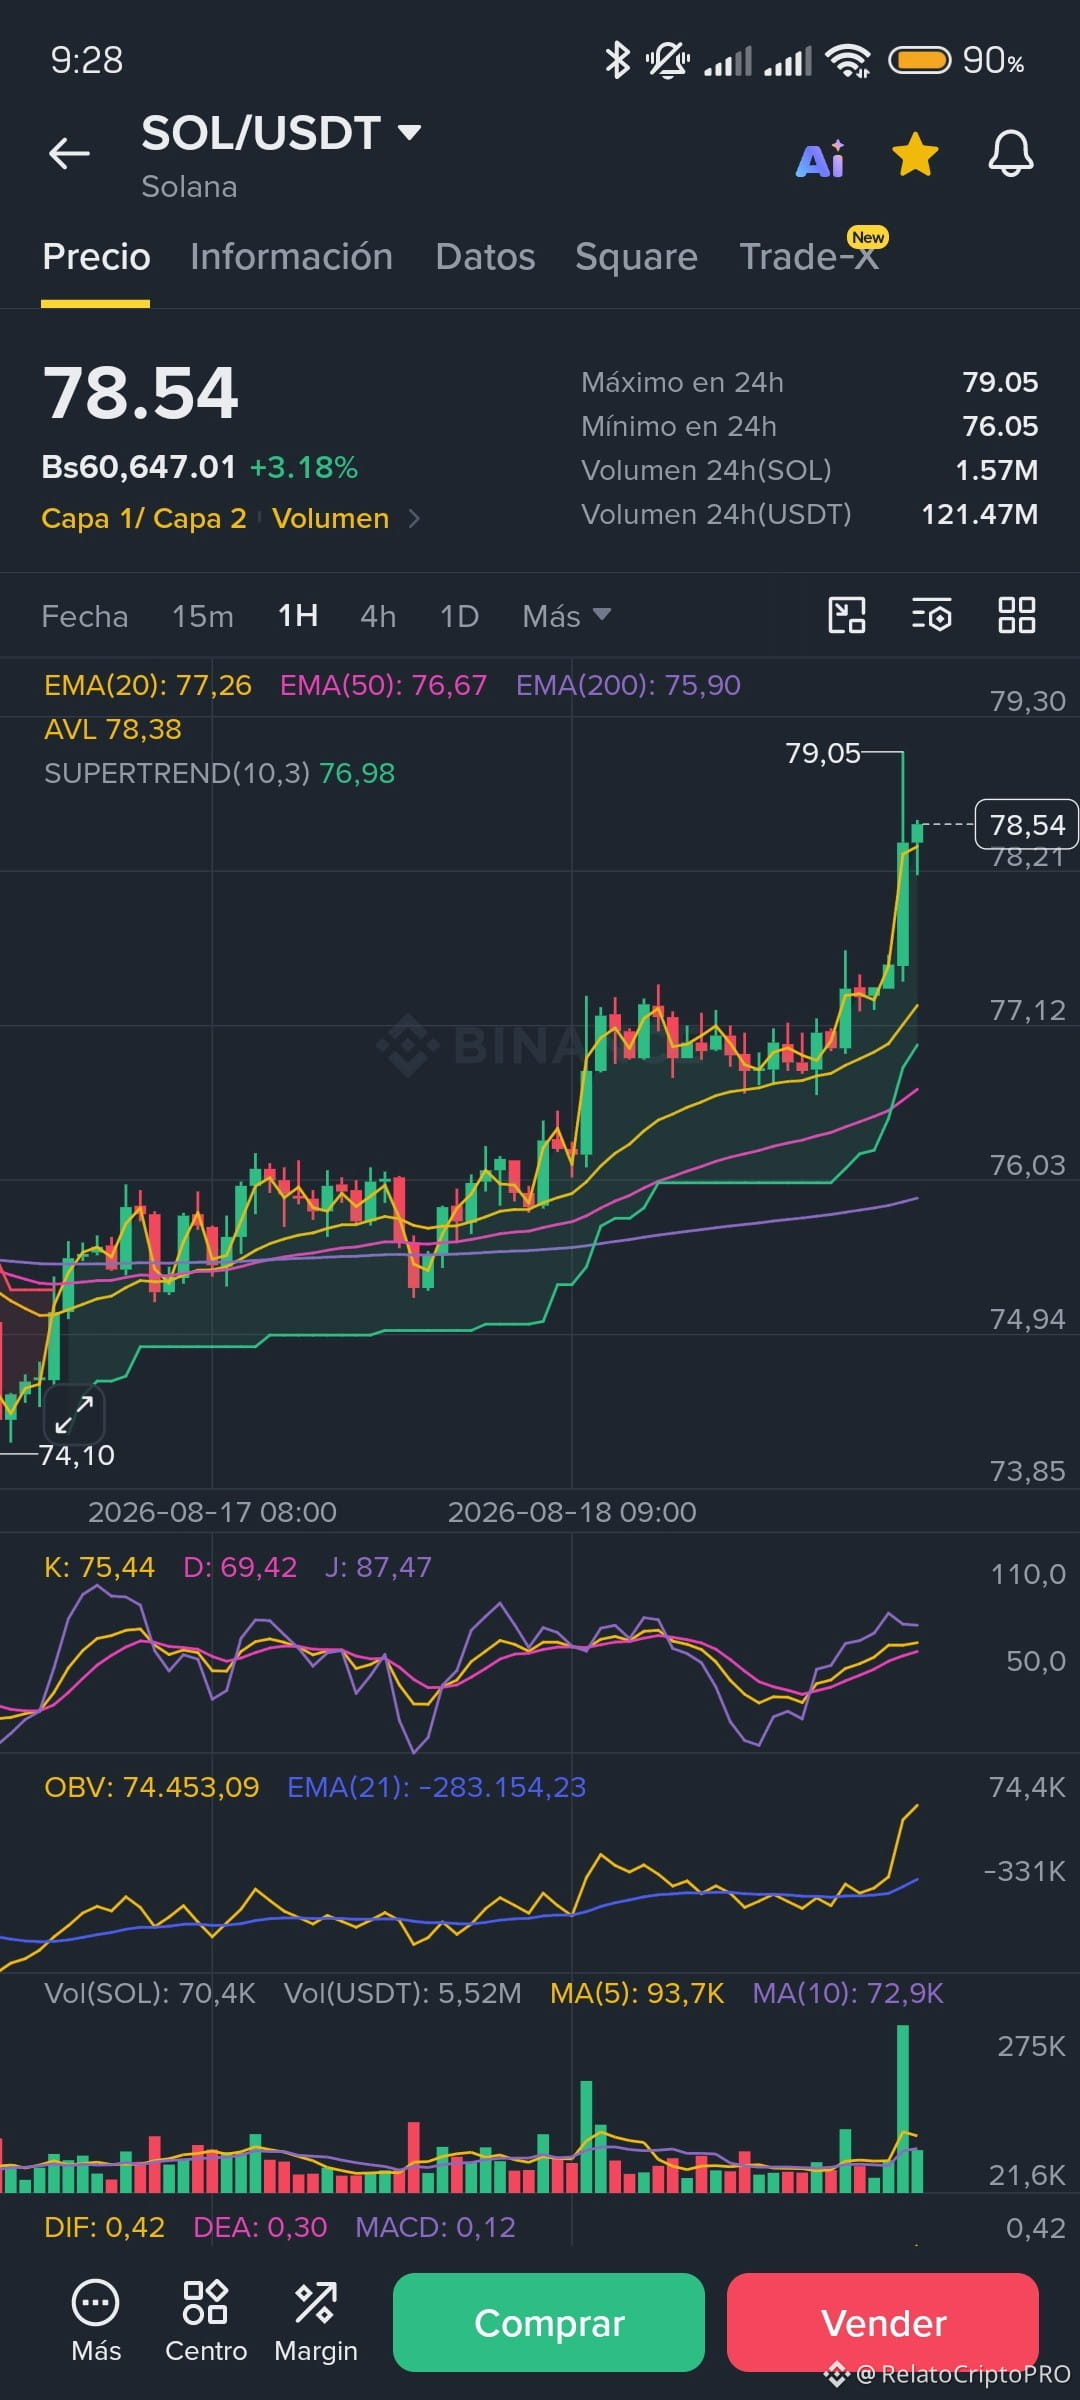Tap the large 78.54 price value
The height and width of the screenshot is (2400, 1080).
pyautogui.click(x=141, y=393)
